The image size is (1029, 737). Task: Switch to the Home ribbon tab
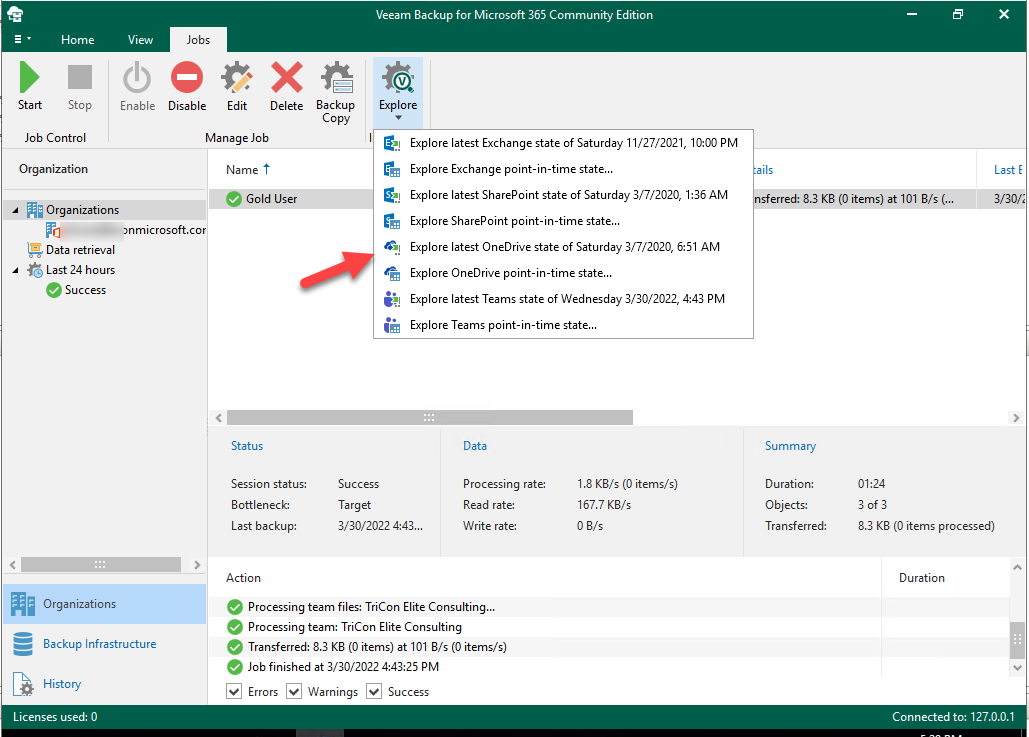[x=78, y=40]
